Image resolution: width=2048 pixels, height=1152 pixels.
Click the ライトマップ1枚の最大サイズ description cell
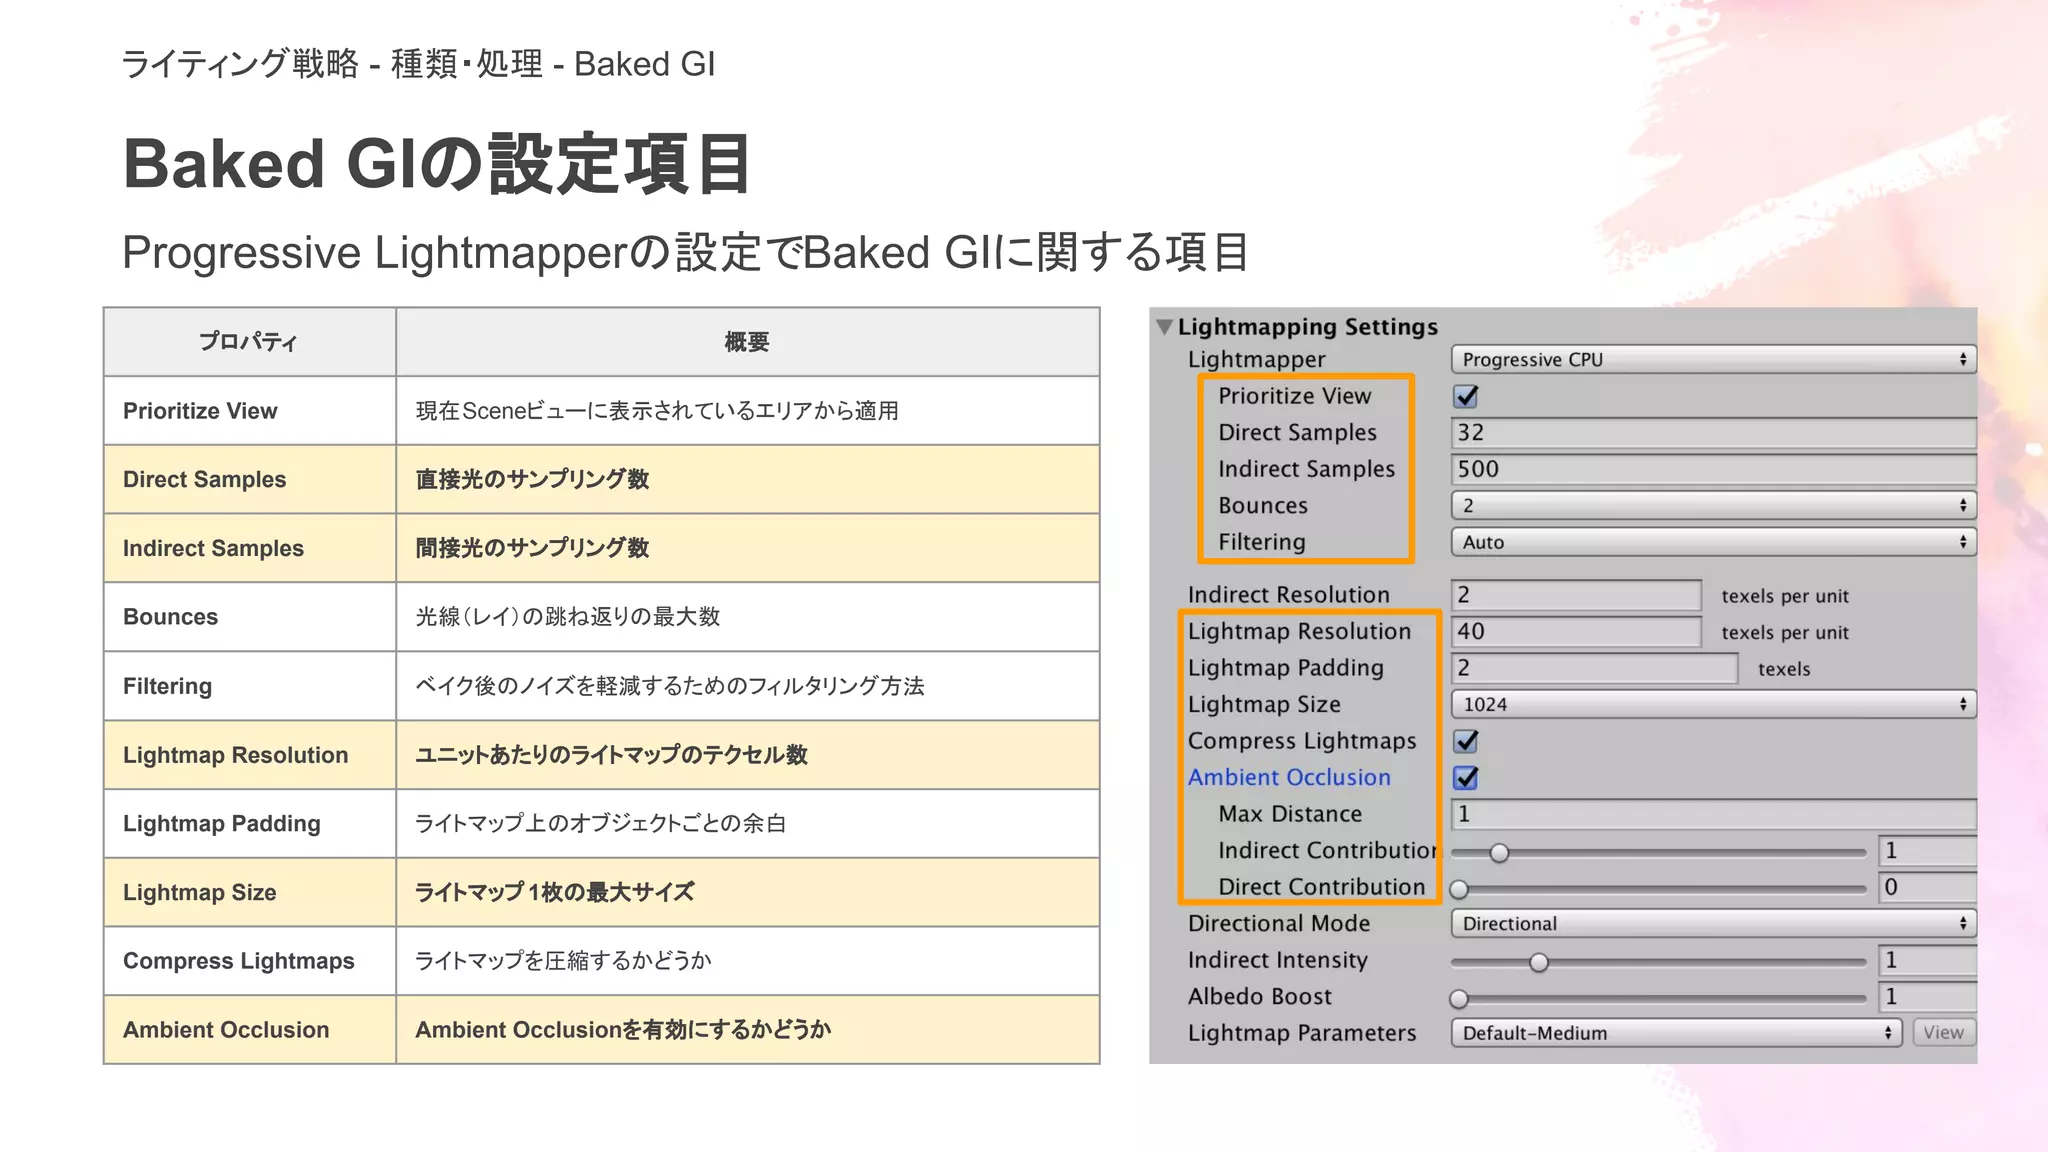747,892
